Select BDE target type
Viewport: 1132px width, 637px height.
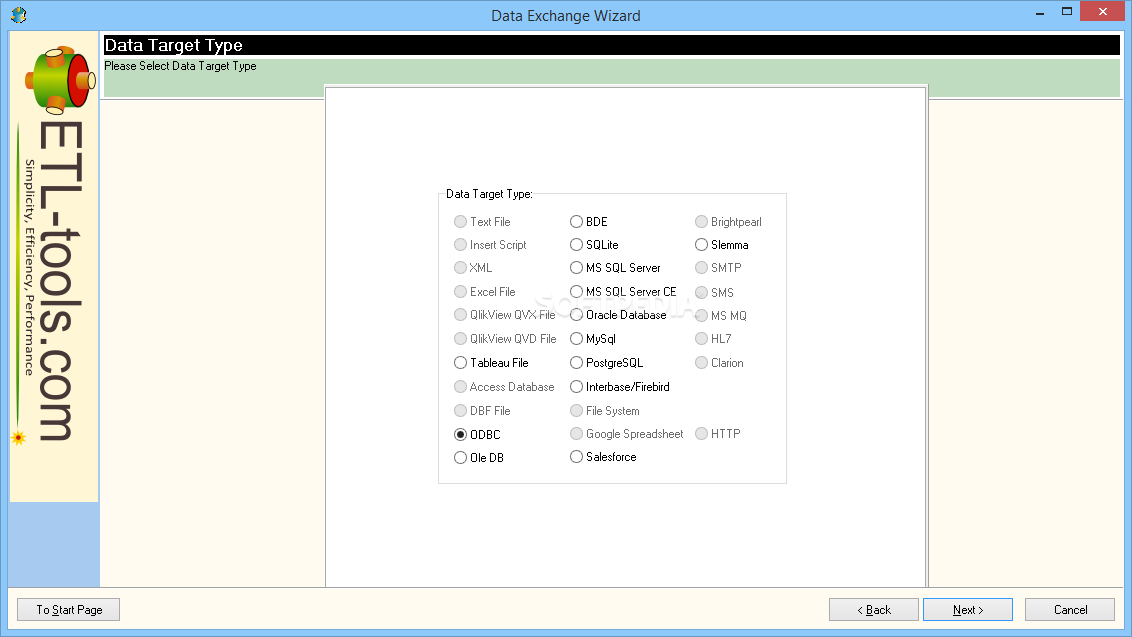pyautogui.click(x=588, y=222)
